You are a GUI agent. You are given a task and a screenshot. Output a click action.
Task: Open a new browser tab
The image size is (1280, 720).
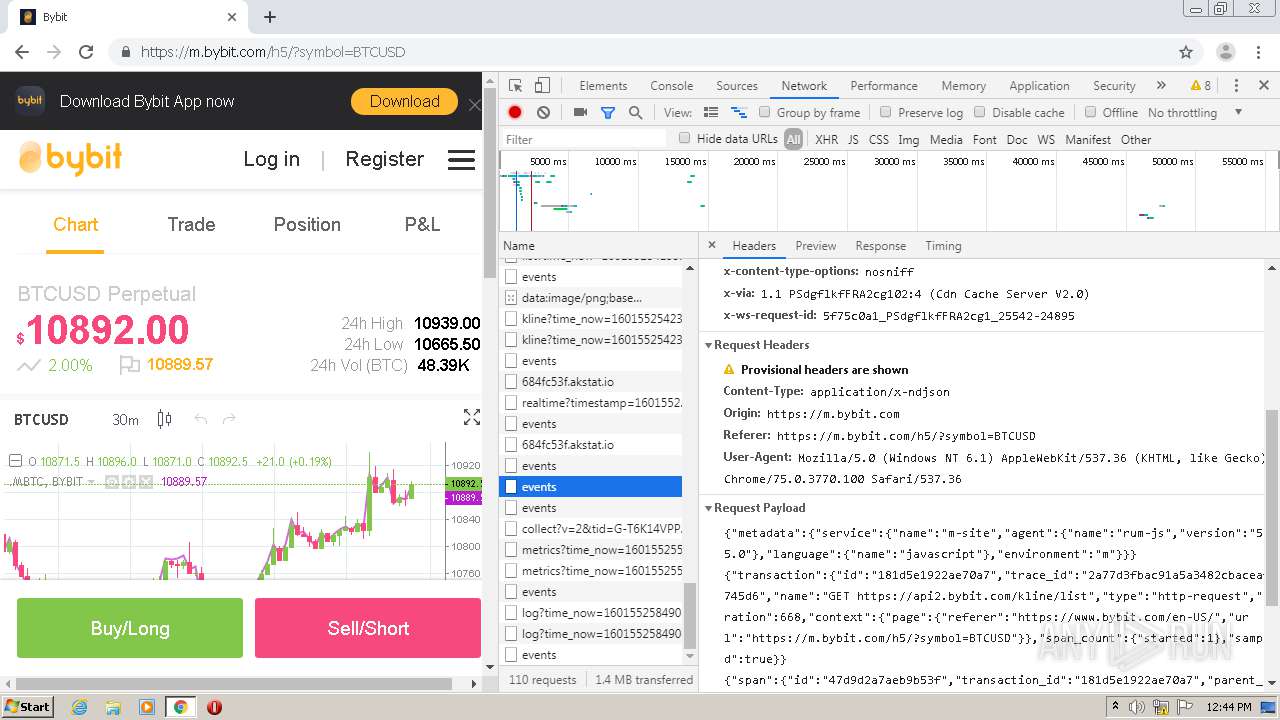270,17
